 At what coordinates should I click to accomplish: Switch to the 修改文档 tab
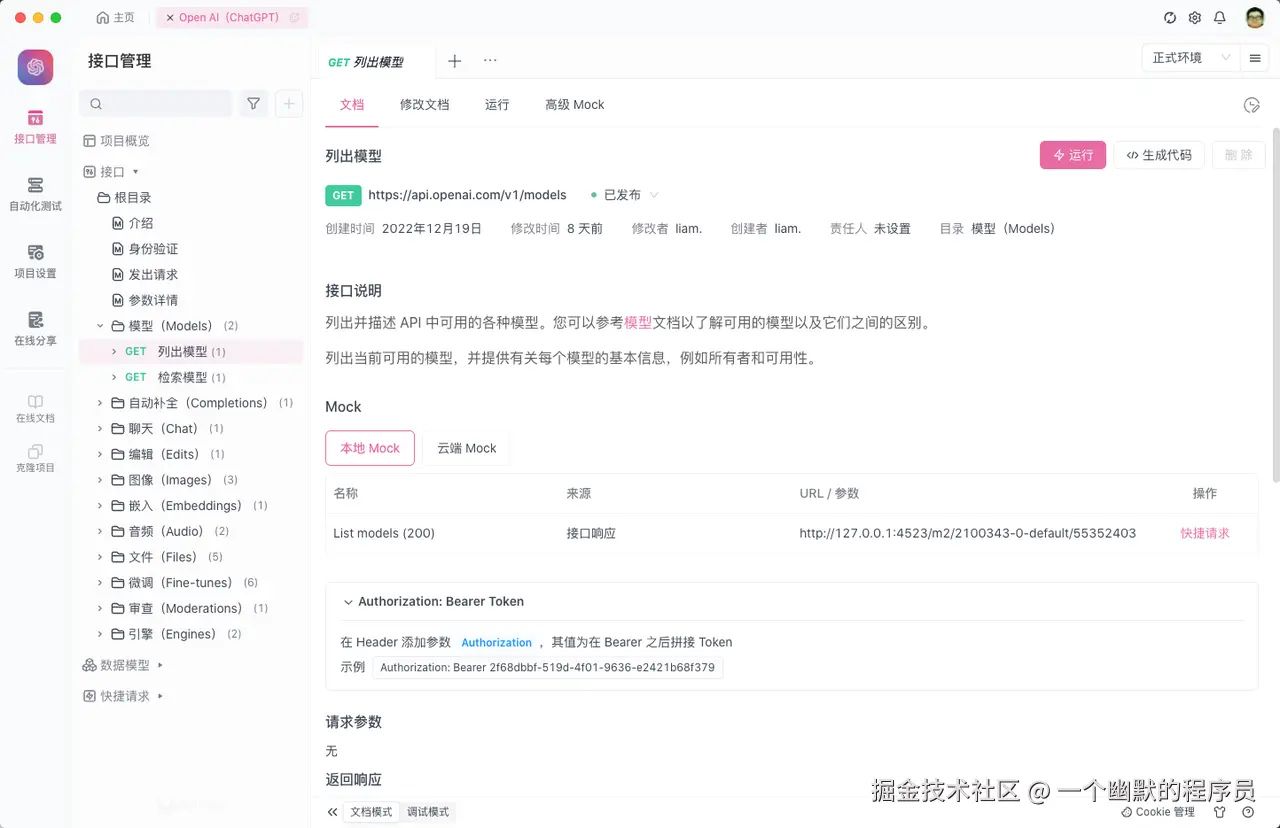tap(424, 105)
